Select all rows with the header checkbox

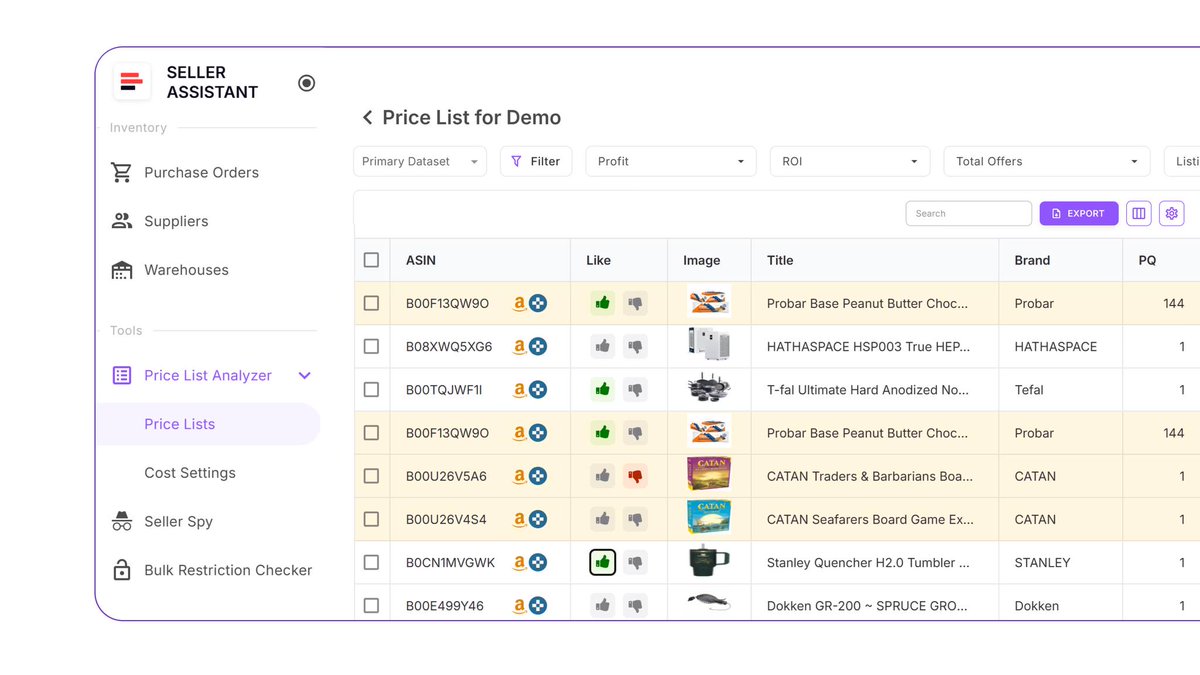(x=371, y=259)
